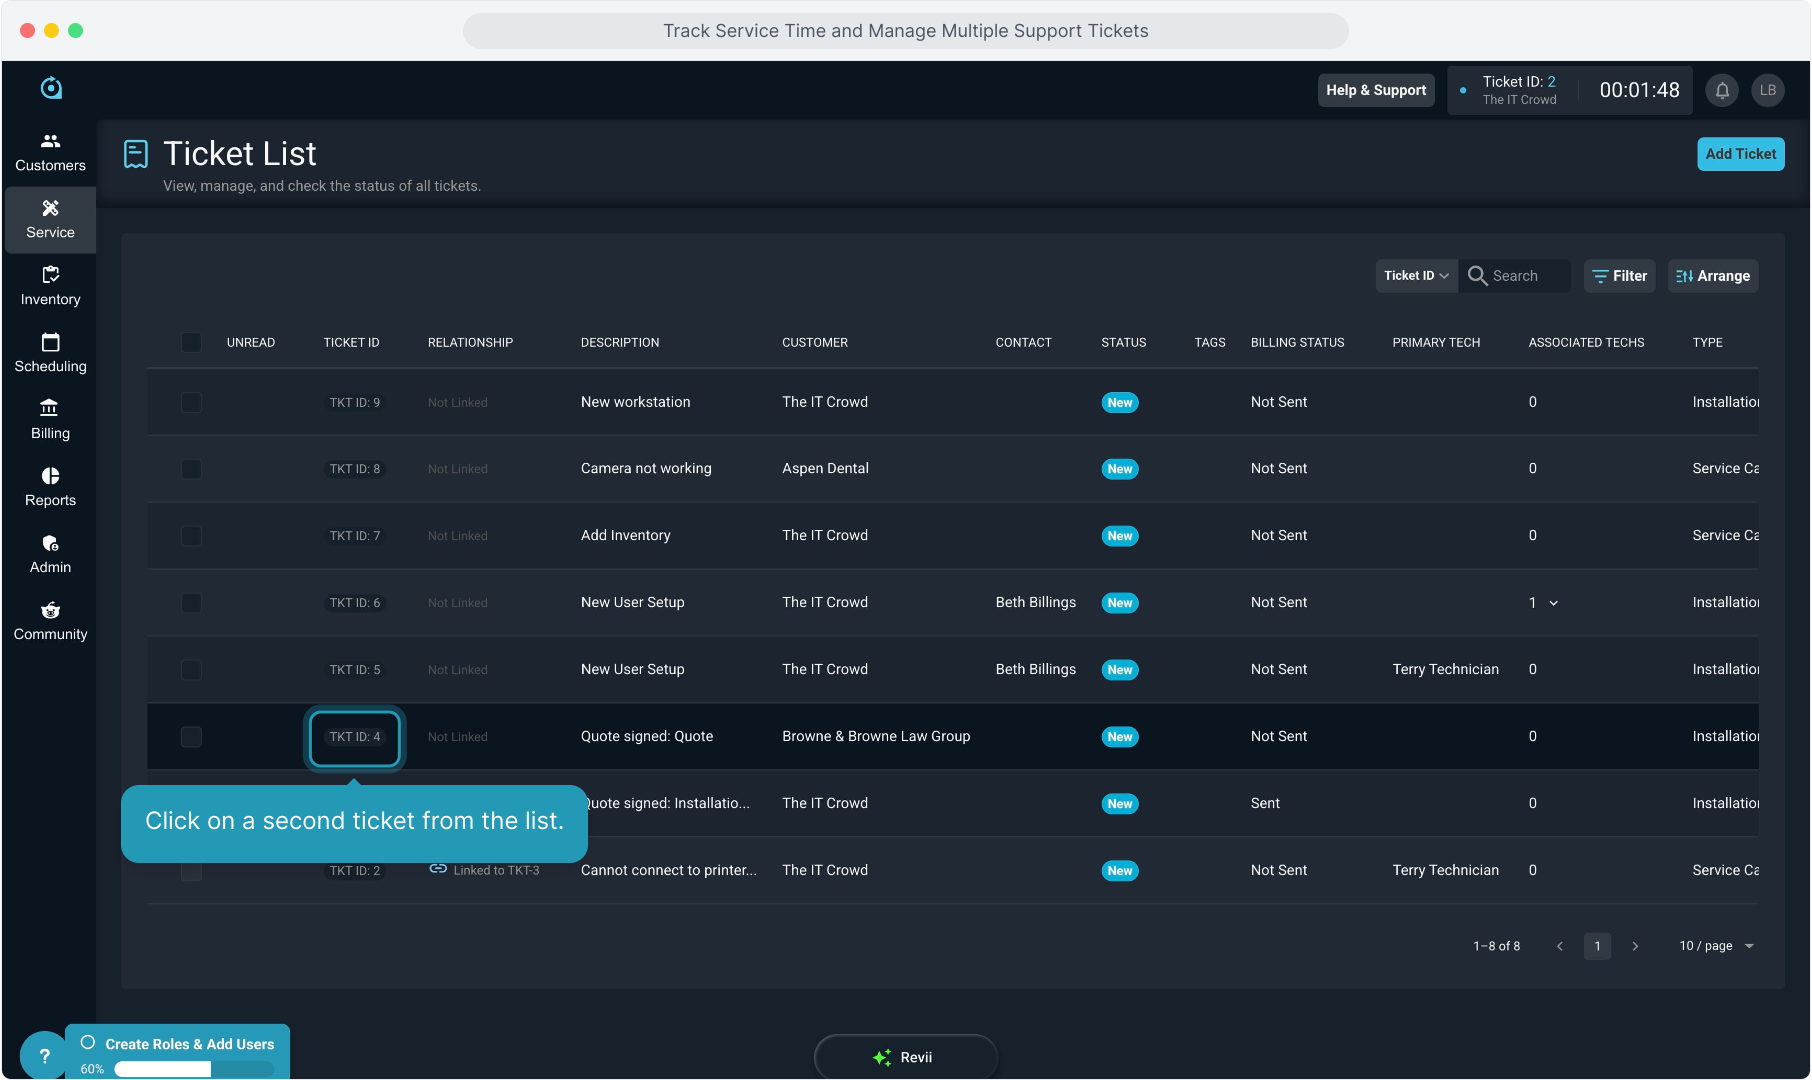Select checkbox for Camera not working ticket
This screenshot has height=1080, width=1812.
[x=191, y=469]
